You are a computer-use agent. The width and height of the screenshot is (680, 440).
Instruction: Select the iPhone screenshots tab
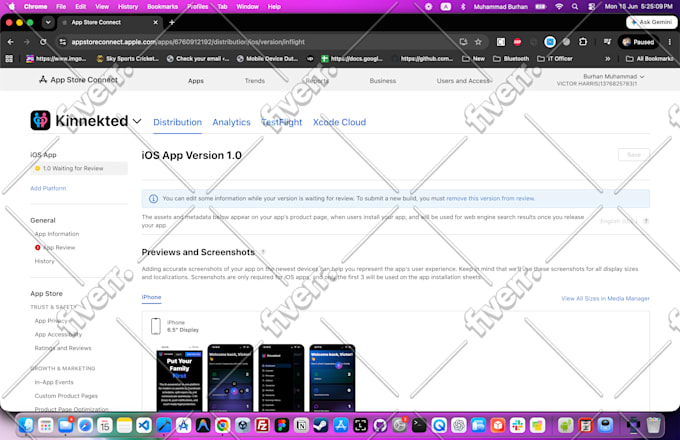point(151,297)
